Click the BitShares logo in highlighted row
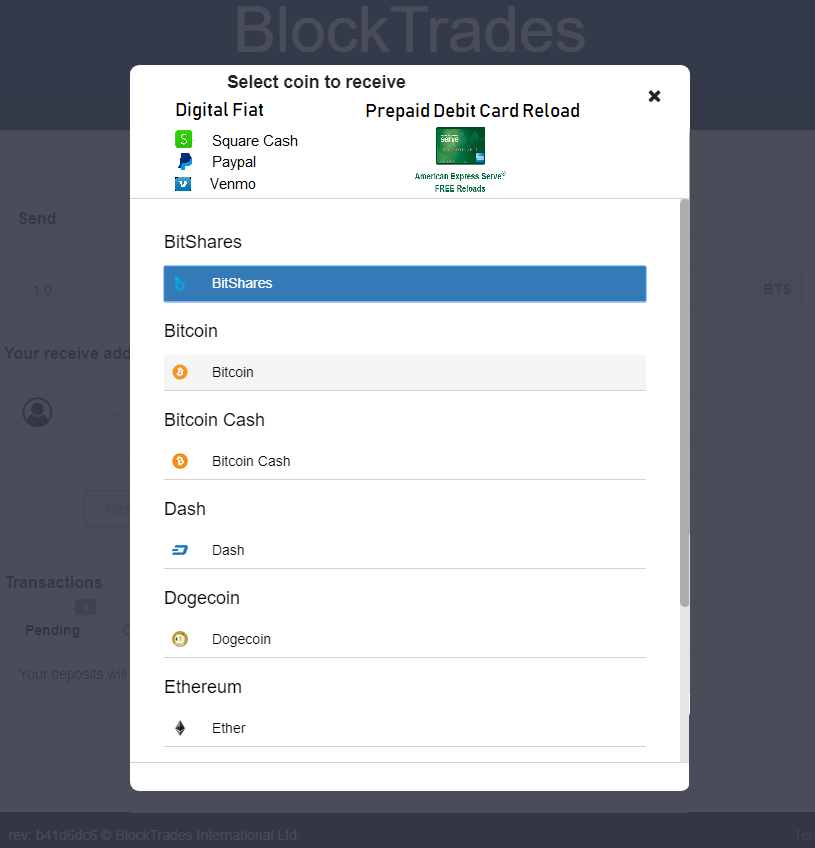The width and height of the screenshot is (815, 848). pos(180,283)
